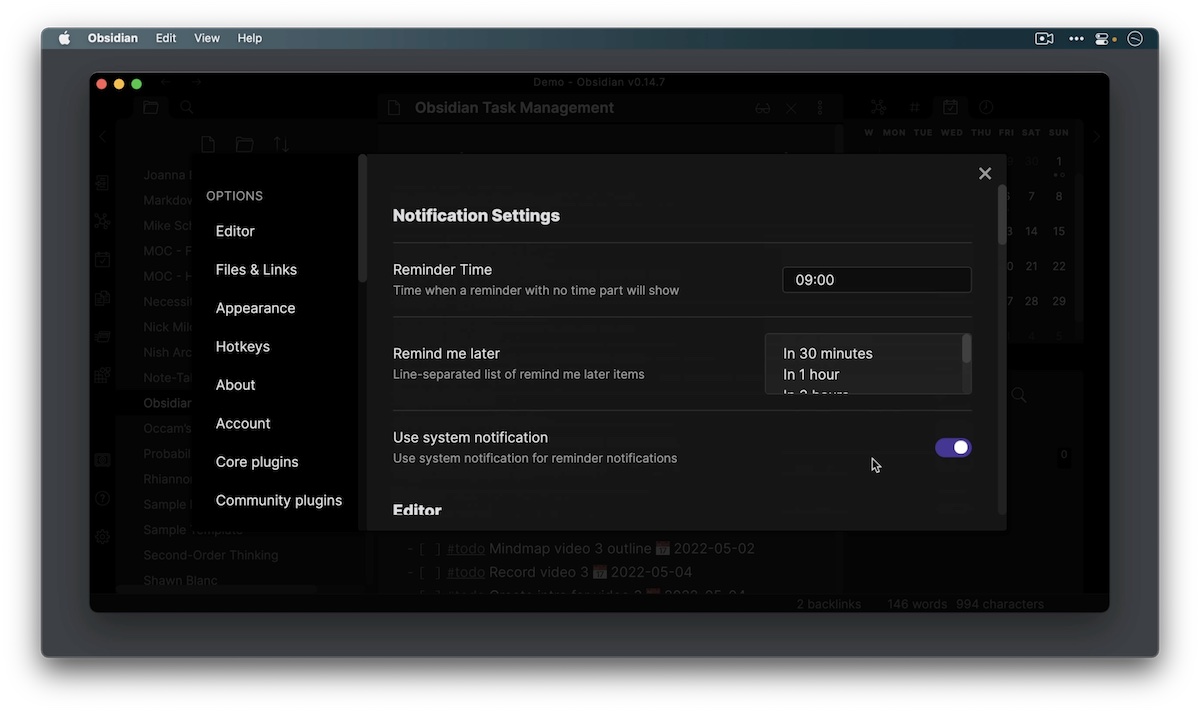Select day 8 in the calendar
Screen dimensions: 1200x712
pyautogui.click(x=1059, y=196)
